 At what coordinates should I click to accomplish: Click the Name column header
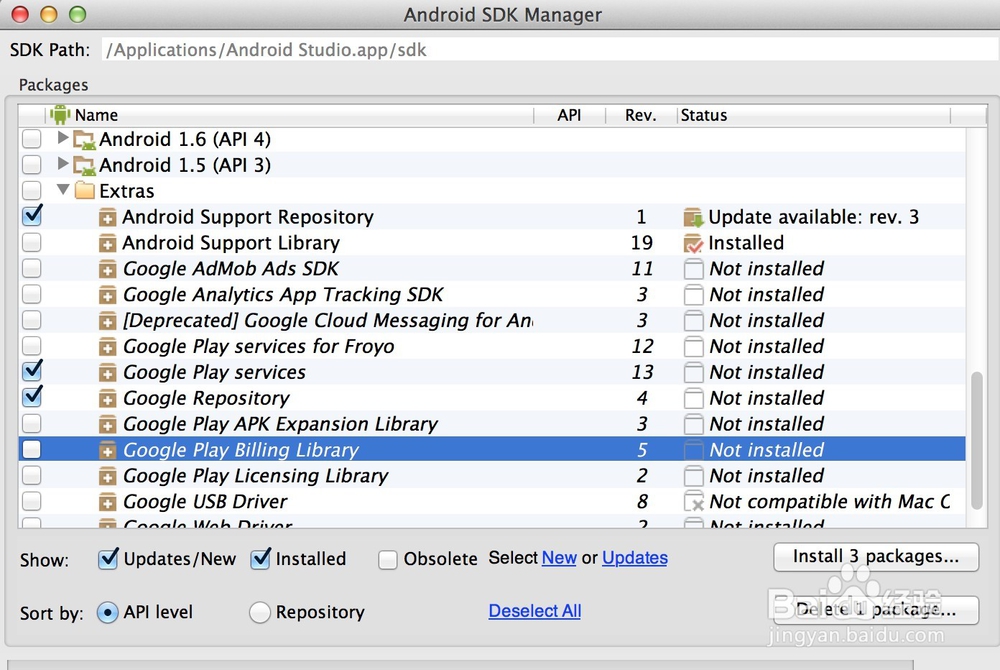(290, 115)
